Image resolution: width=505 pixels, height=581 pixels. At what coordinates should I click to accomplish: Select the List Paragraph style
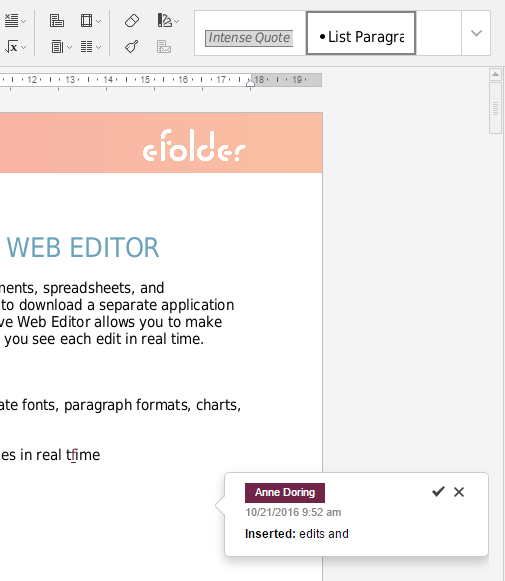pyautogui.click(x=361, y=33)
